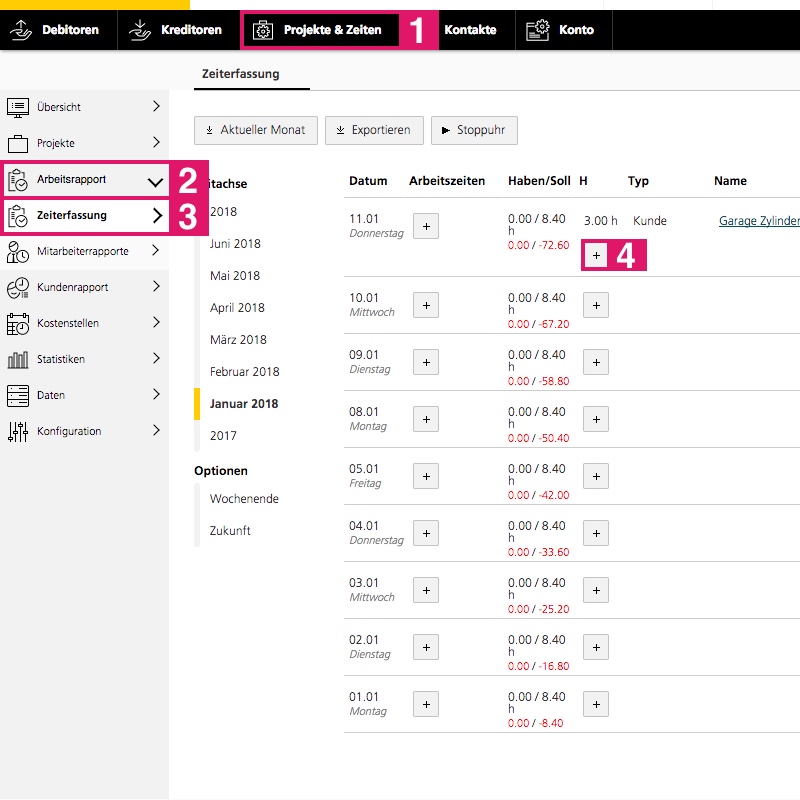This screenshot has width=800, height=800.
Task: Open the Garage Zylinder customer link
Action: (758, 221)
